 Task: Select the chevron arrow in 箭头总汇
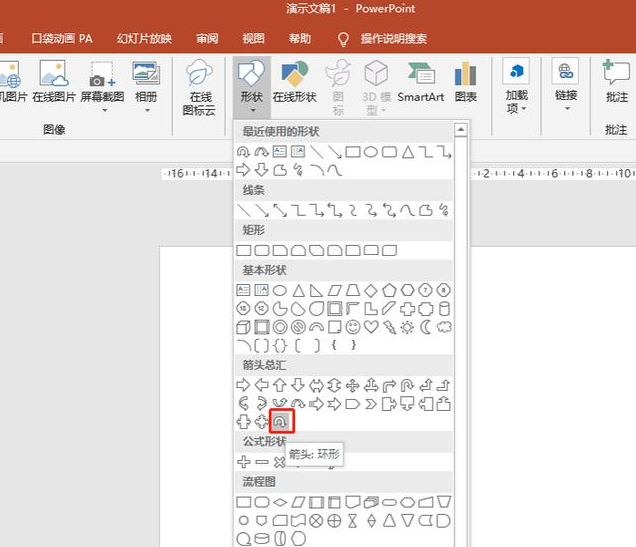[371, 404]
